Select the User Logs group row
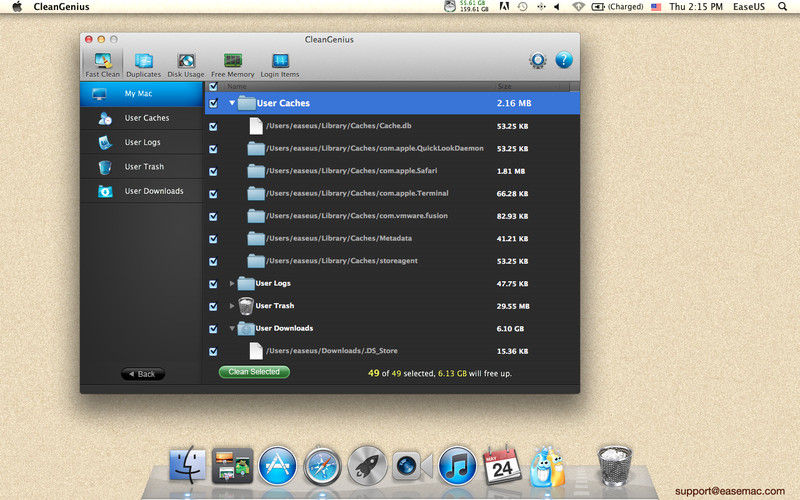This screenshot has height=500, width=800. 392,283
